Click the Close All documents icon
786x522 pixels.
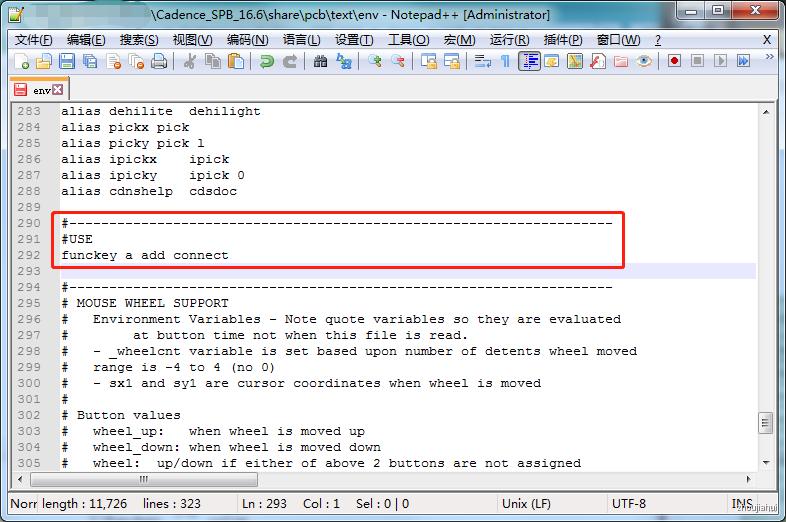click(x=136, y=61)
